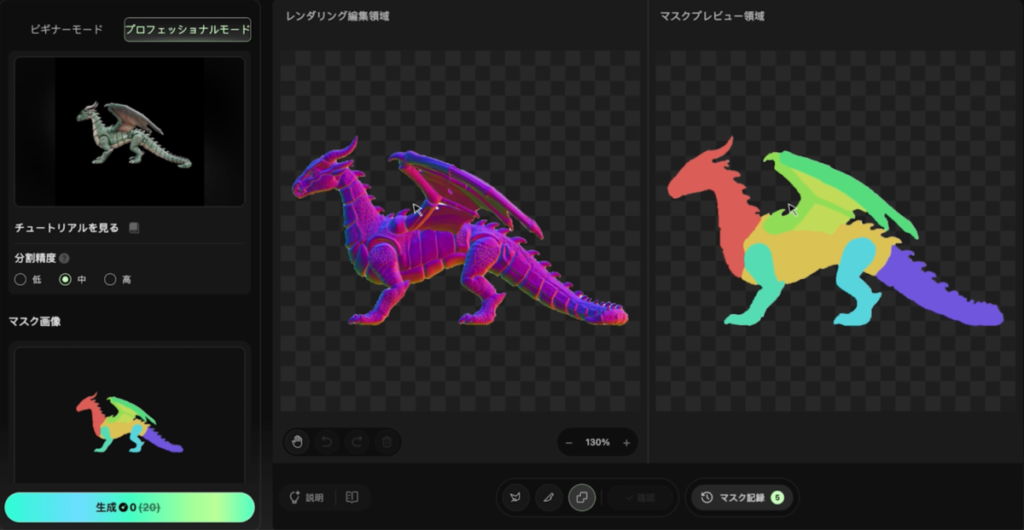Click the 生成 generate button
Image resolution: width=1024 pixels, height=530 pixels.
129,507
